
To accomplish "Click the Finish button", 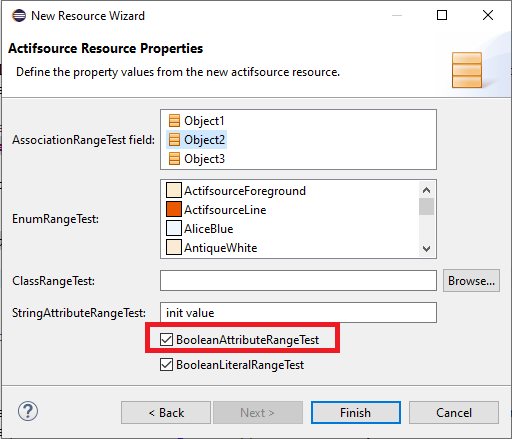I will pos(356,413).
